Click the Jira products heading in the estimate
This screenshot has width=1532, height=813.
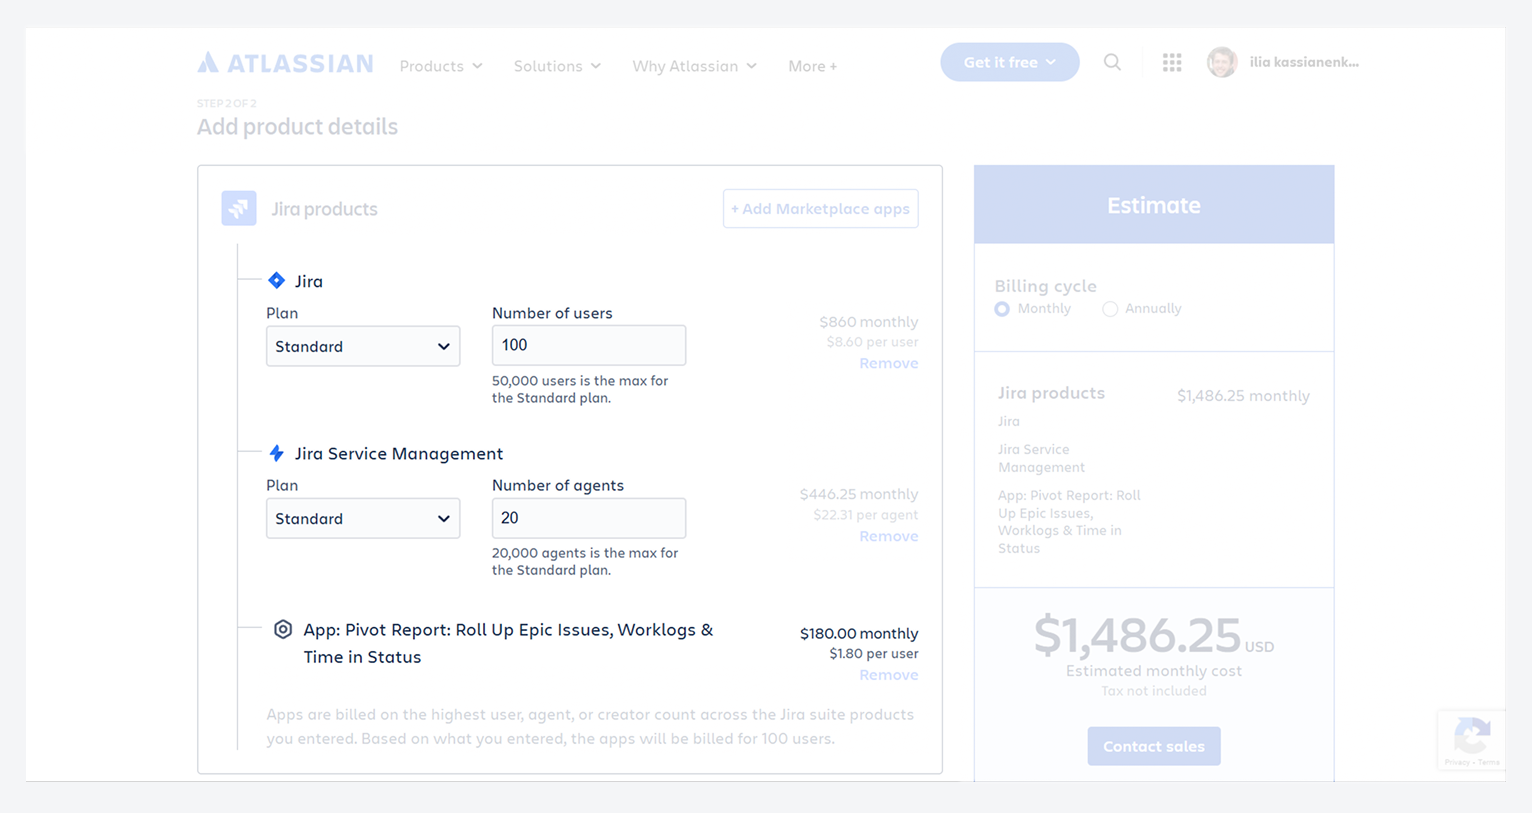pyautogui.click(x=1051, y=393)
